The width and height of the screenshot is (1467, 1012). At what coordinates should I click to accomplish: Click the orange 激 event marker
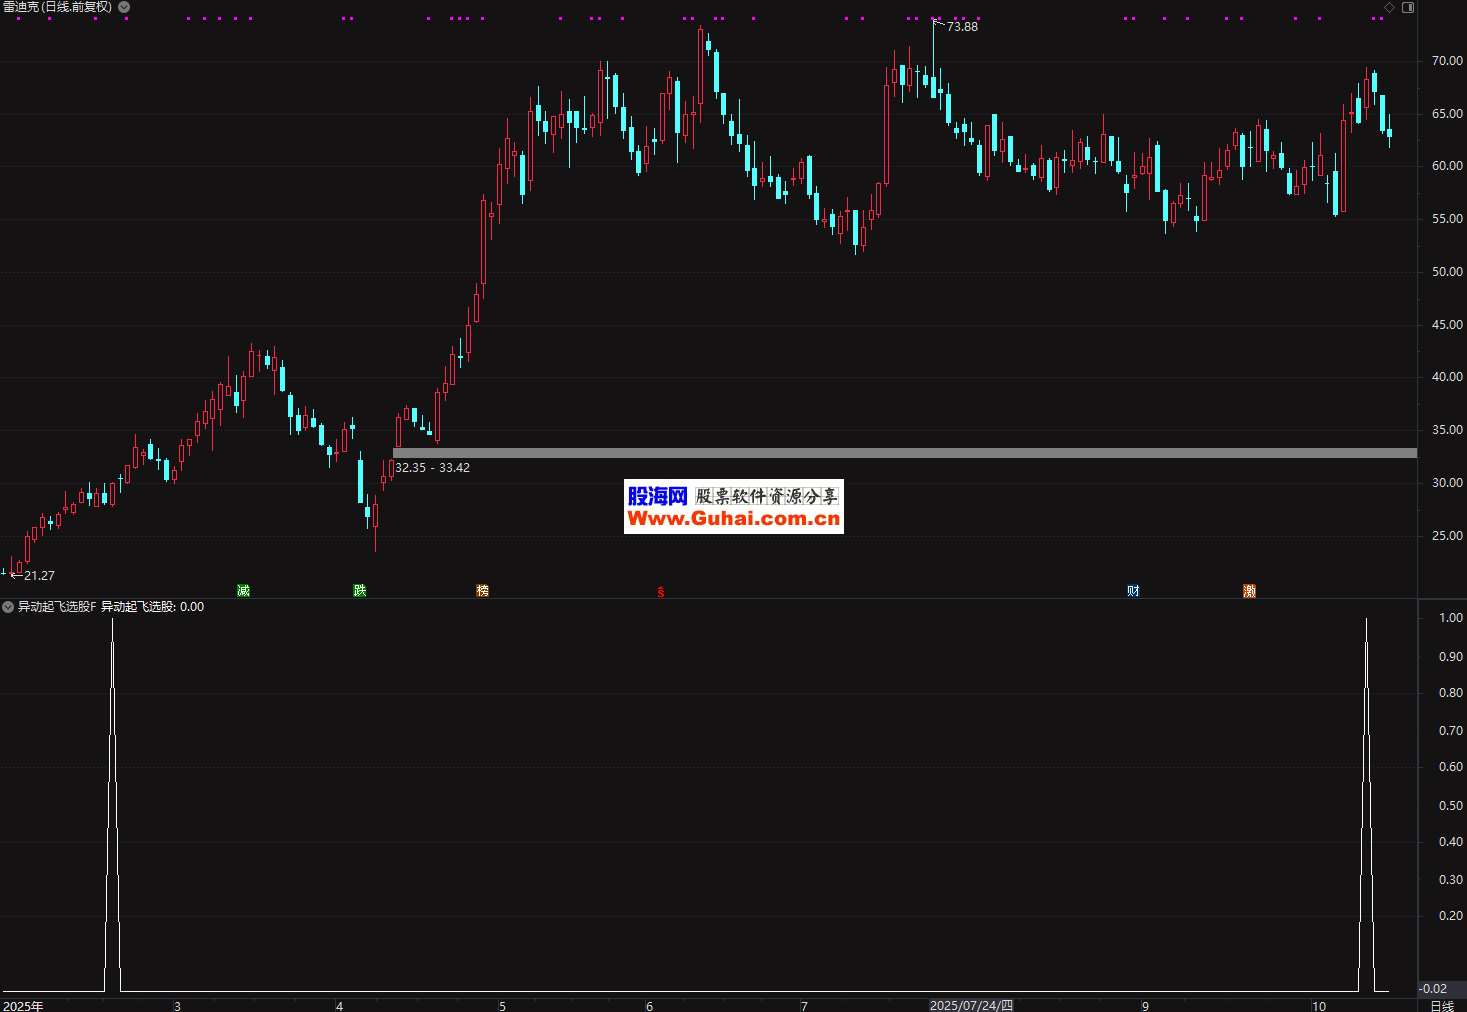point(1249,591)
